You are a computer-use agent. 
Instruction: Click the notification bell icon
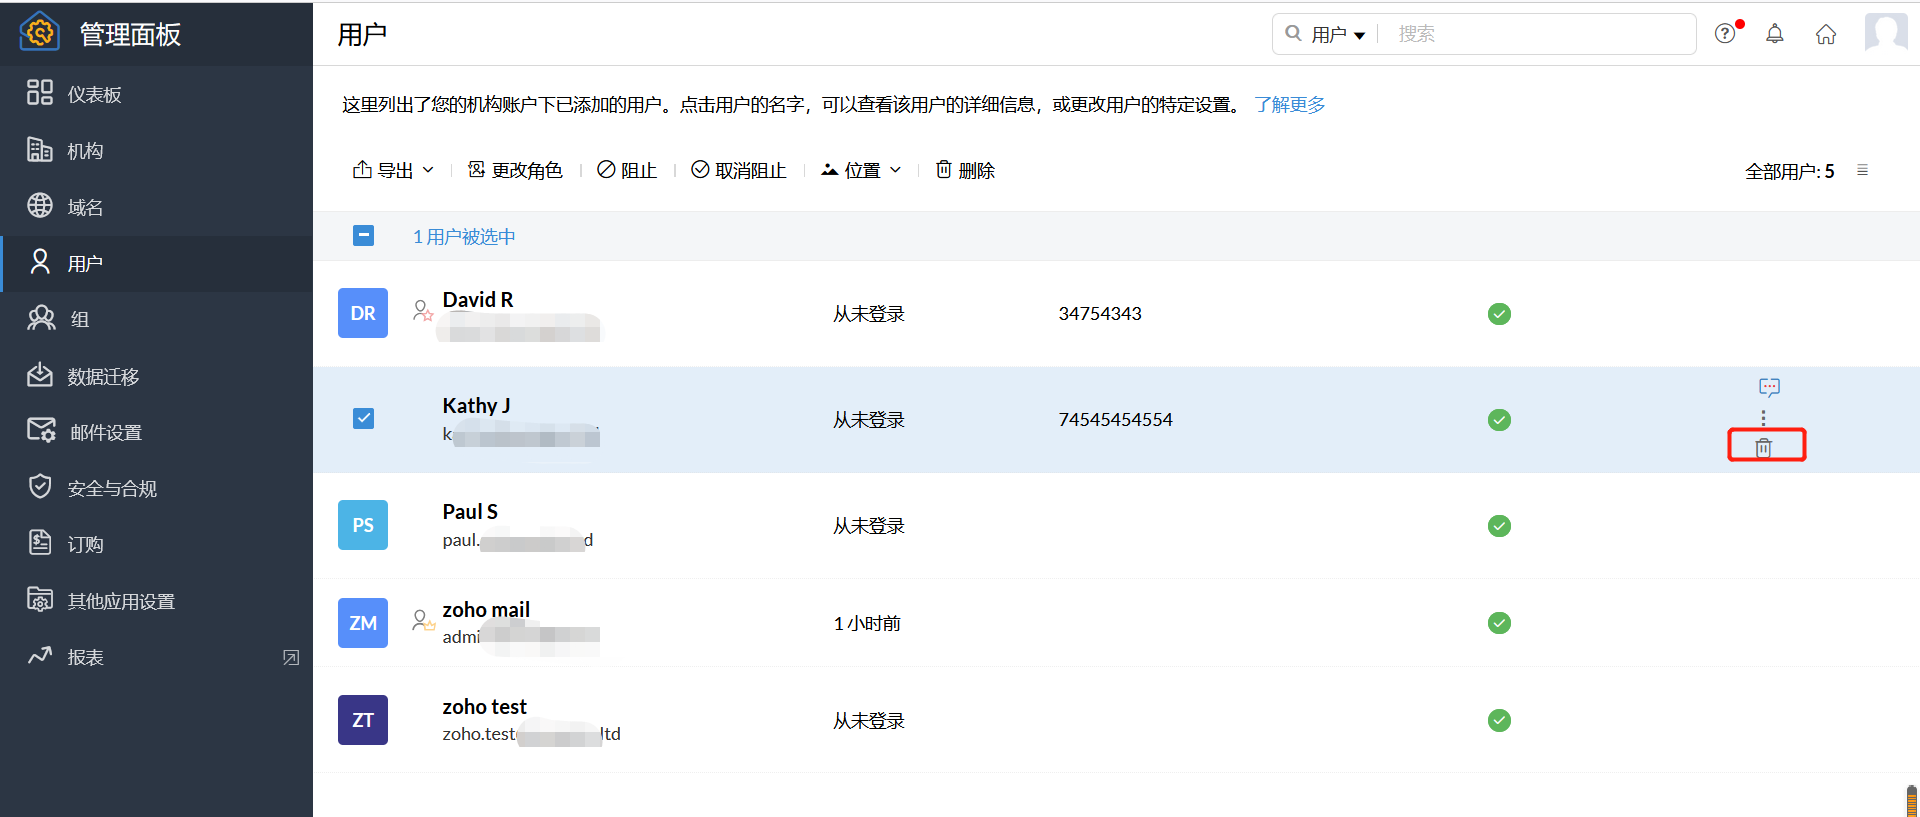[1775, 34]
